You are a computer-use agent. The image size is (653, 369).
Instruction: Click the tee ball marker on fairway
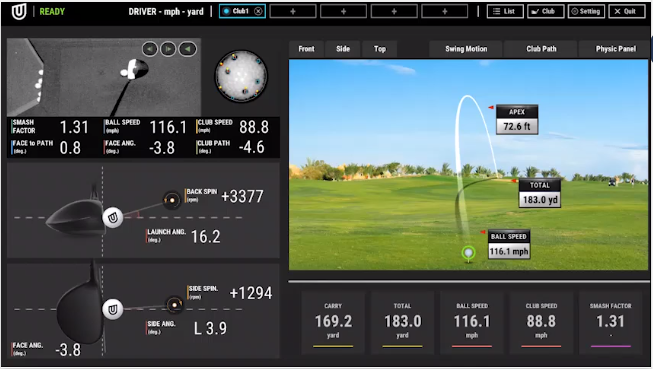click(469, 253)
